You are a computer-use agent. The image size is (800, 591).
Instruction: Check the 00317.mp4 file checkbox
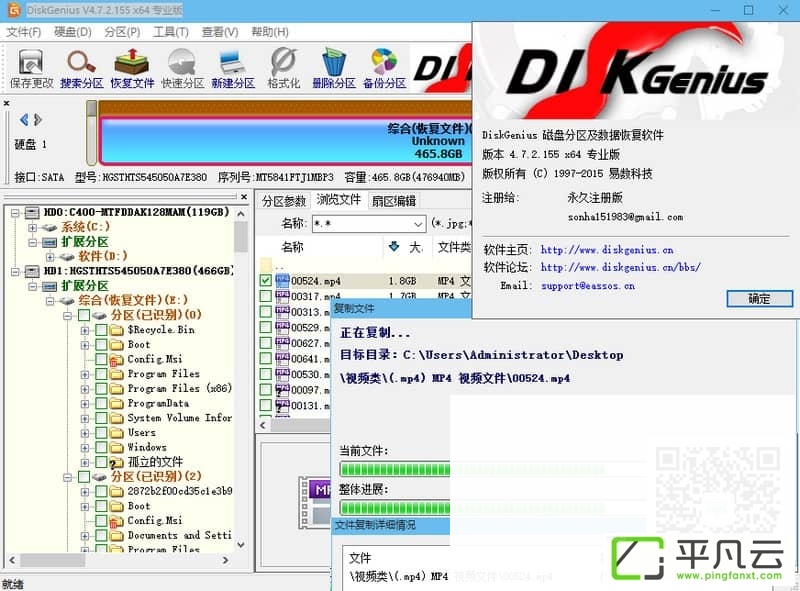(x=265, y=296)
